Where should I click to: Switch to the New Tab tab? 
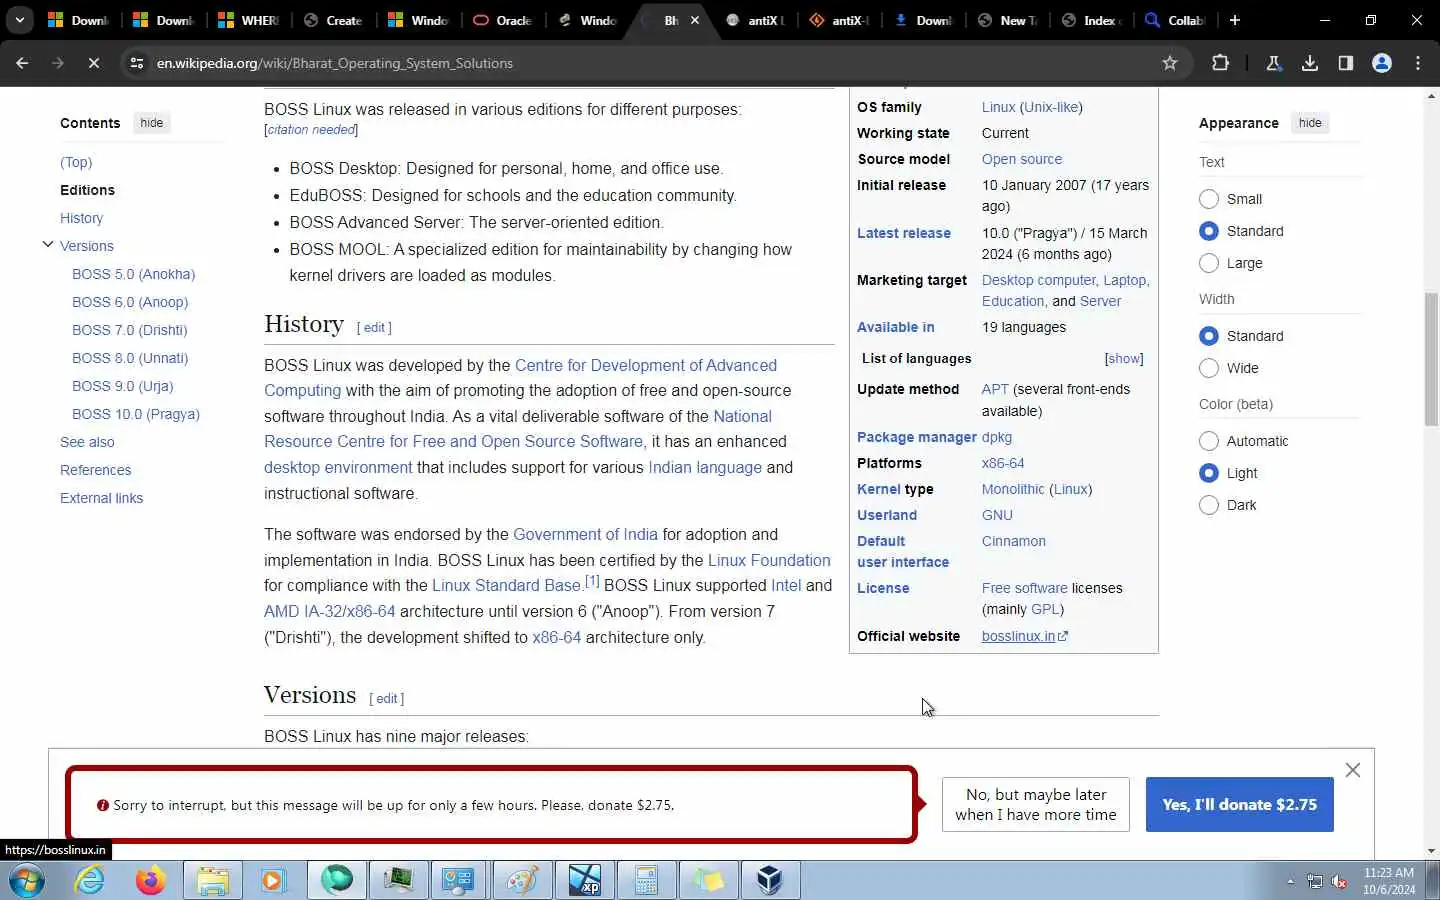(x=1008, y=20)
